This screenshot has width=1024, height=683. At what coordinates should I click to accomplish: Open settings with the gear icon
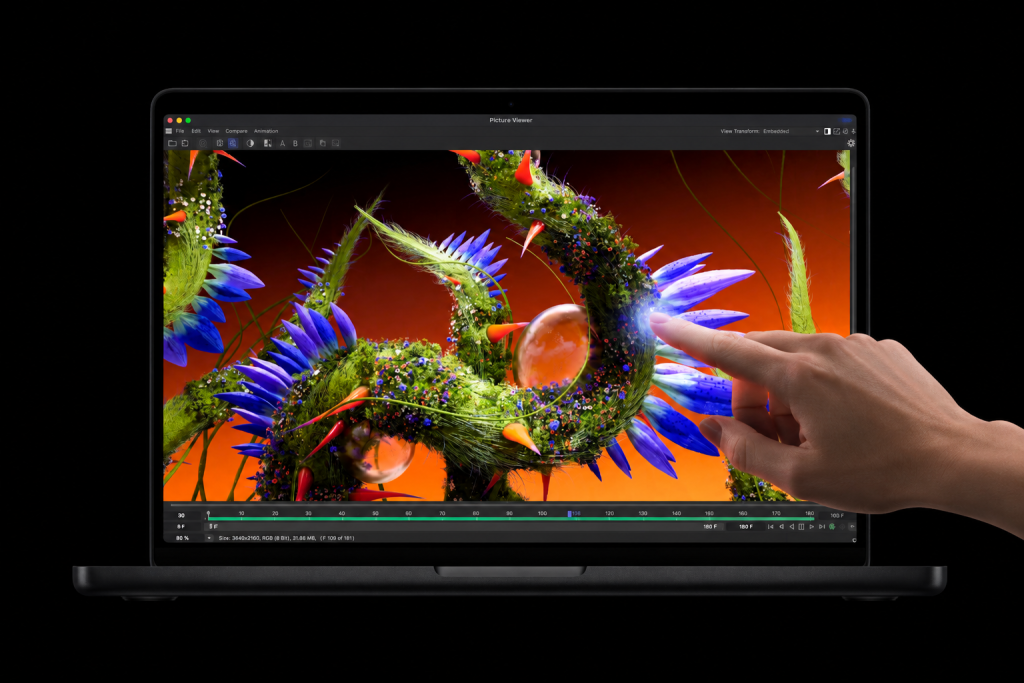[x=851, y=143]
